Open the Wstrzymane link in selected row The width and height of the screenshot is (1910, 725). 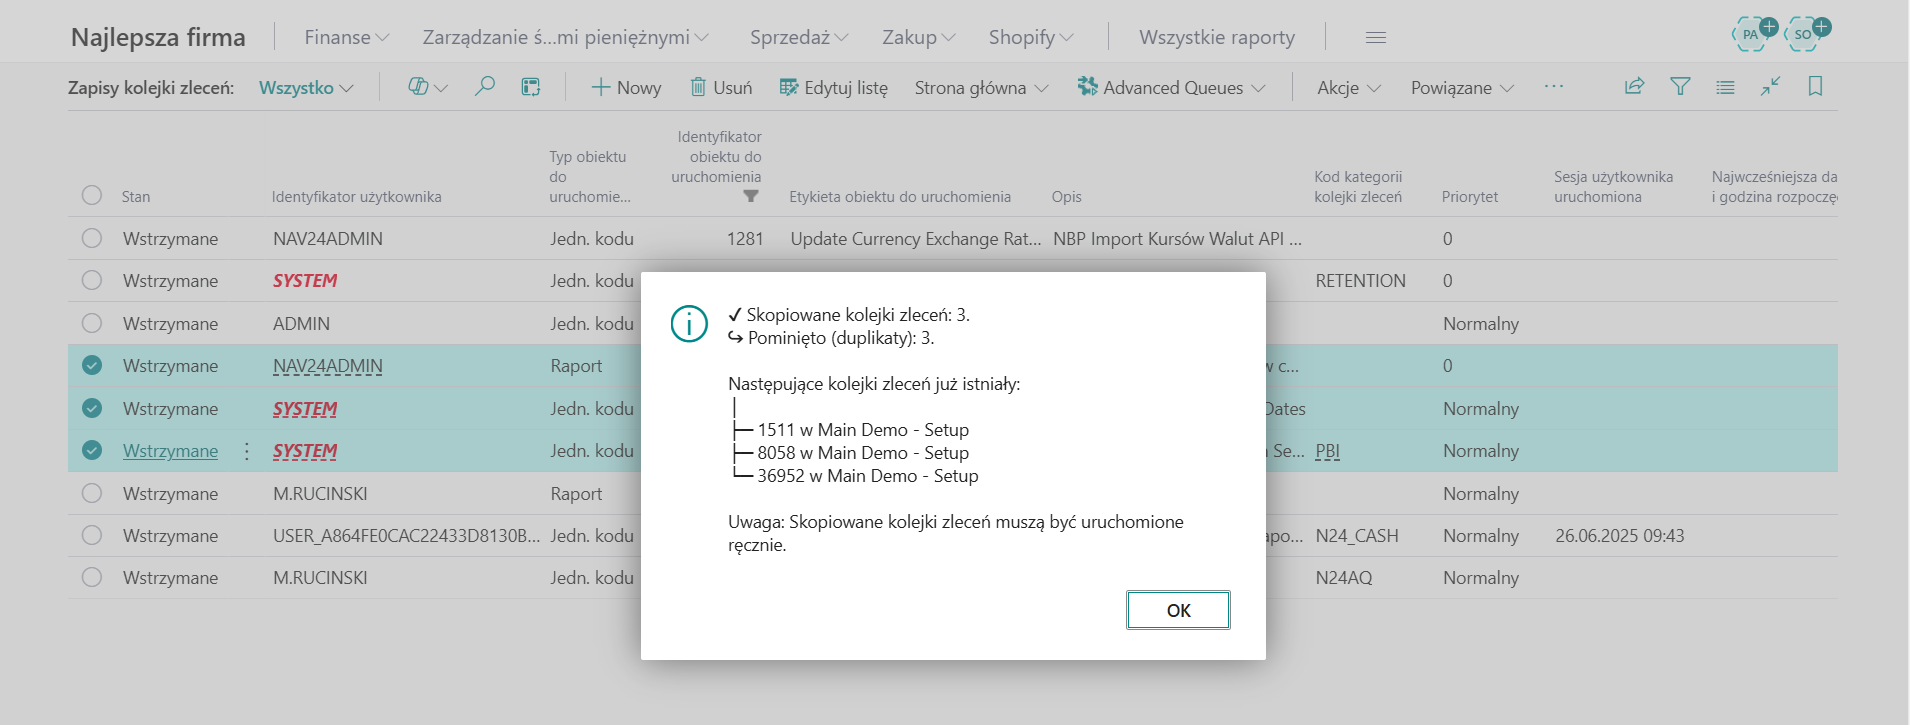(x=170, y=451)
